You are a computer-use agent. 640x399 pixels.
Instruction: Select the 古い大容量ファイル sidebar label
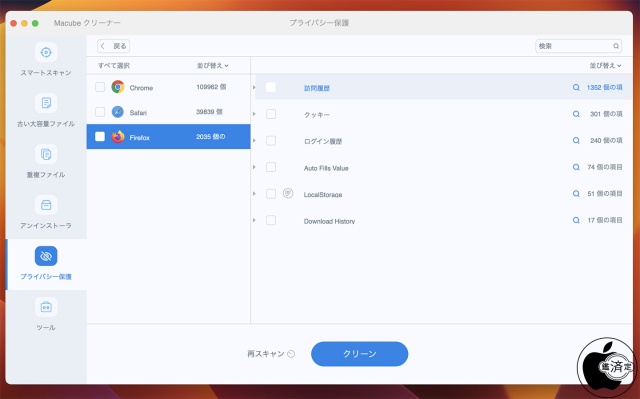[x=46, y=124]
